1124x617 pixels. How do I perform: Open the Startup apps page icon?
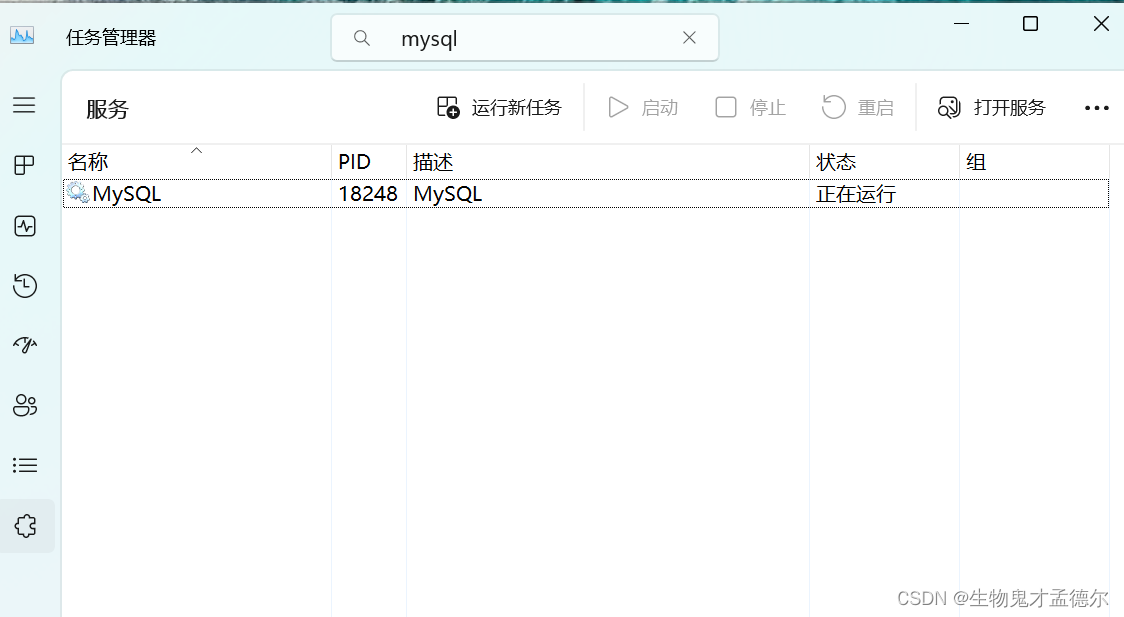(x=25, y=345)
